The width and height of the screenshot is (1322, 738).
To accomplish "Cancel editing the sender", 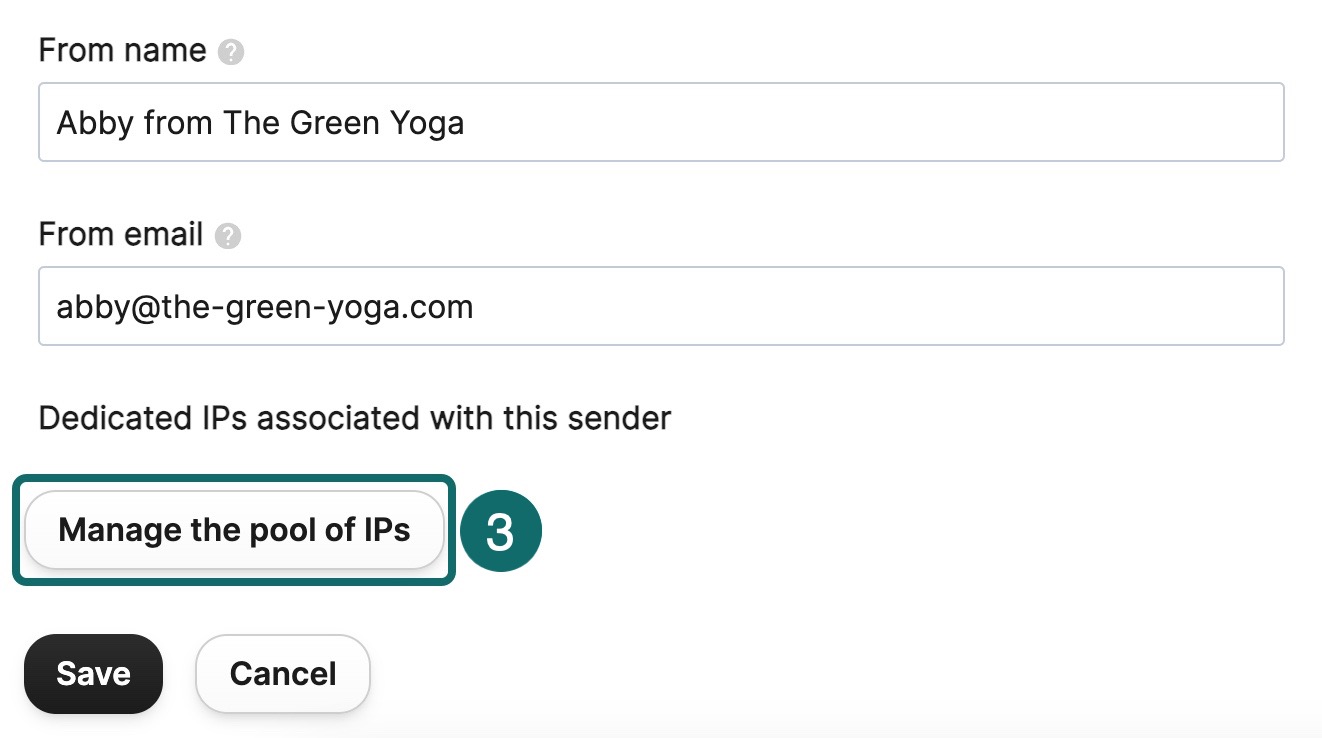I will (283, 674).
